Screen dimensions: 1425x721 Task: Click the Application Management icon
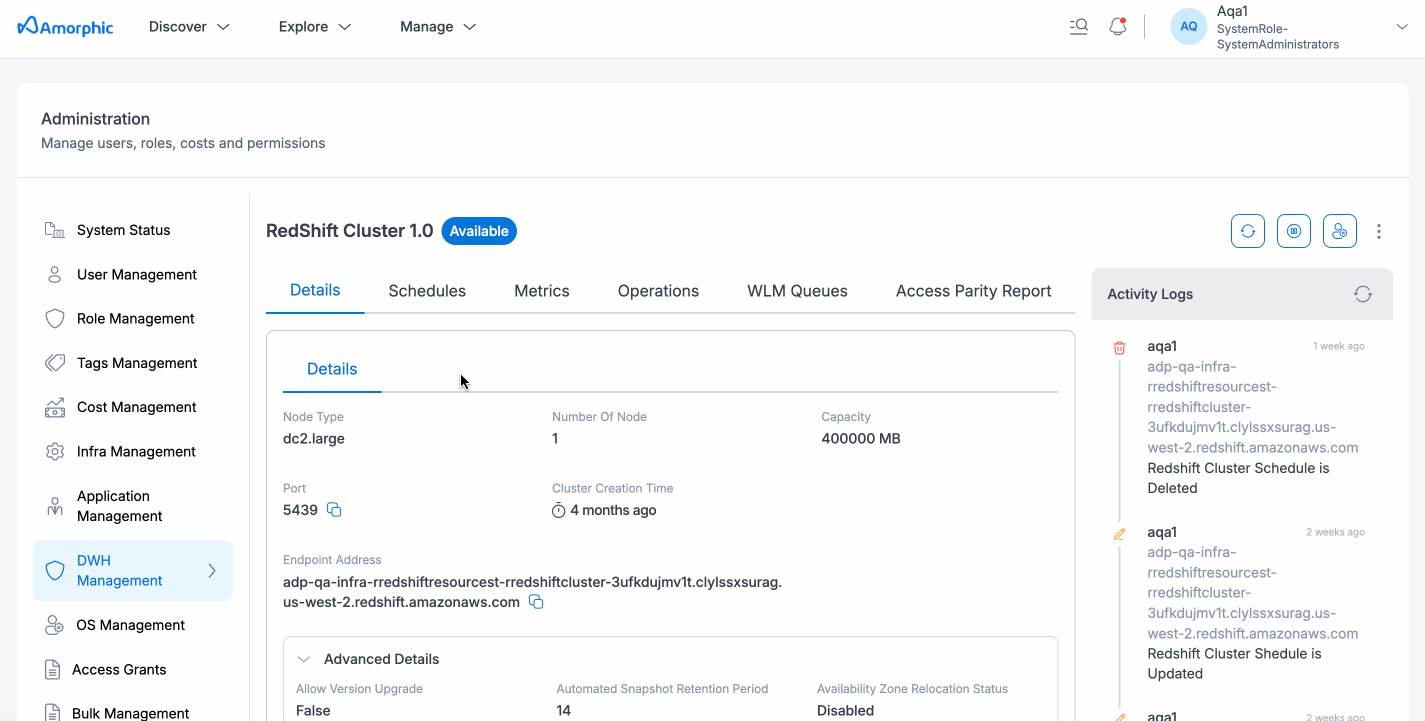(x=55, y=506)
